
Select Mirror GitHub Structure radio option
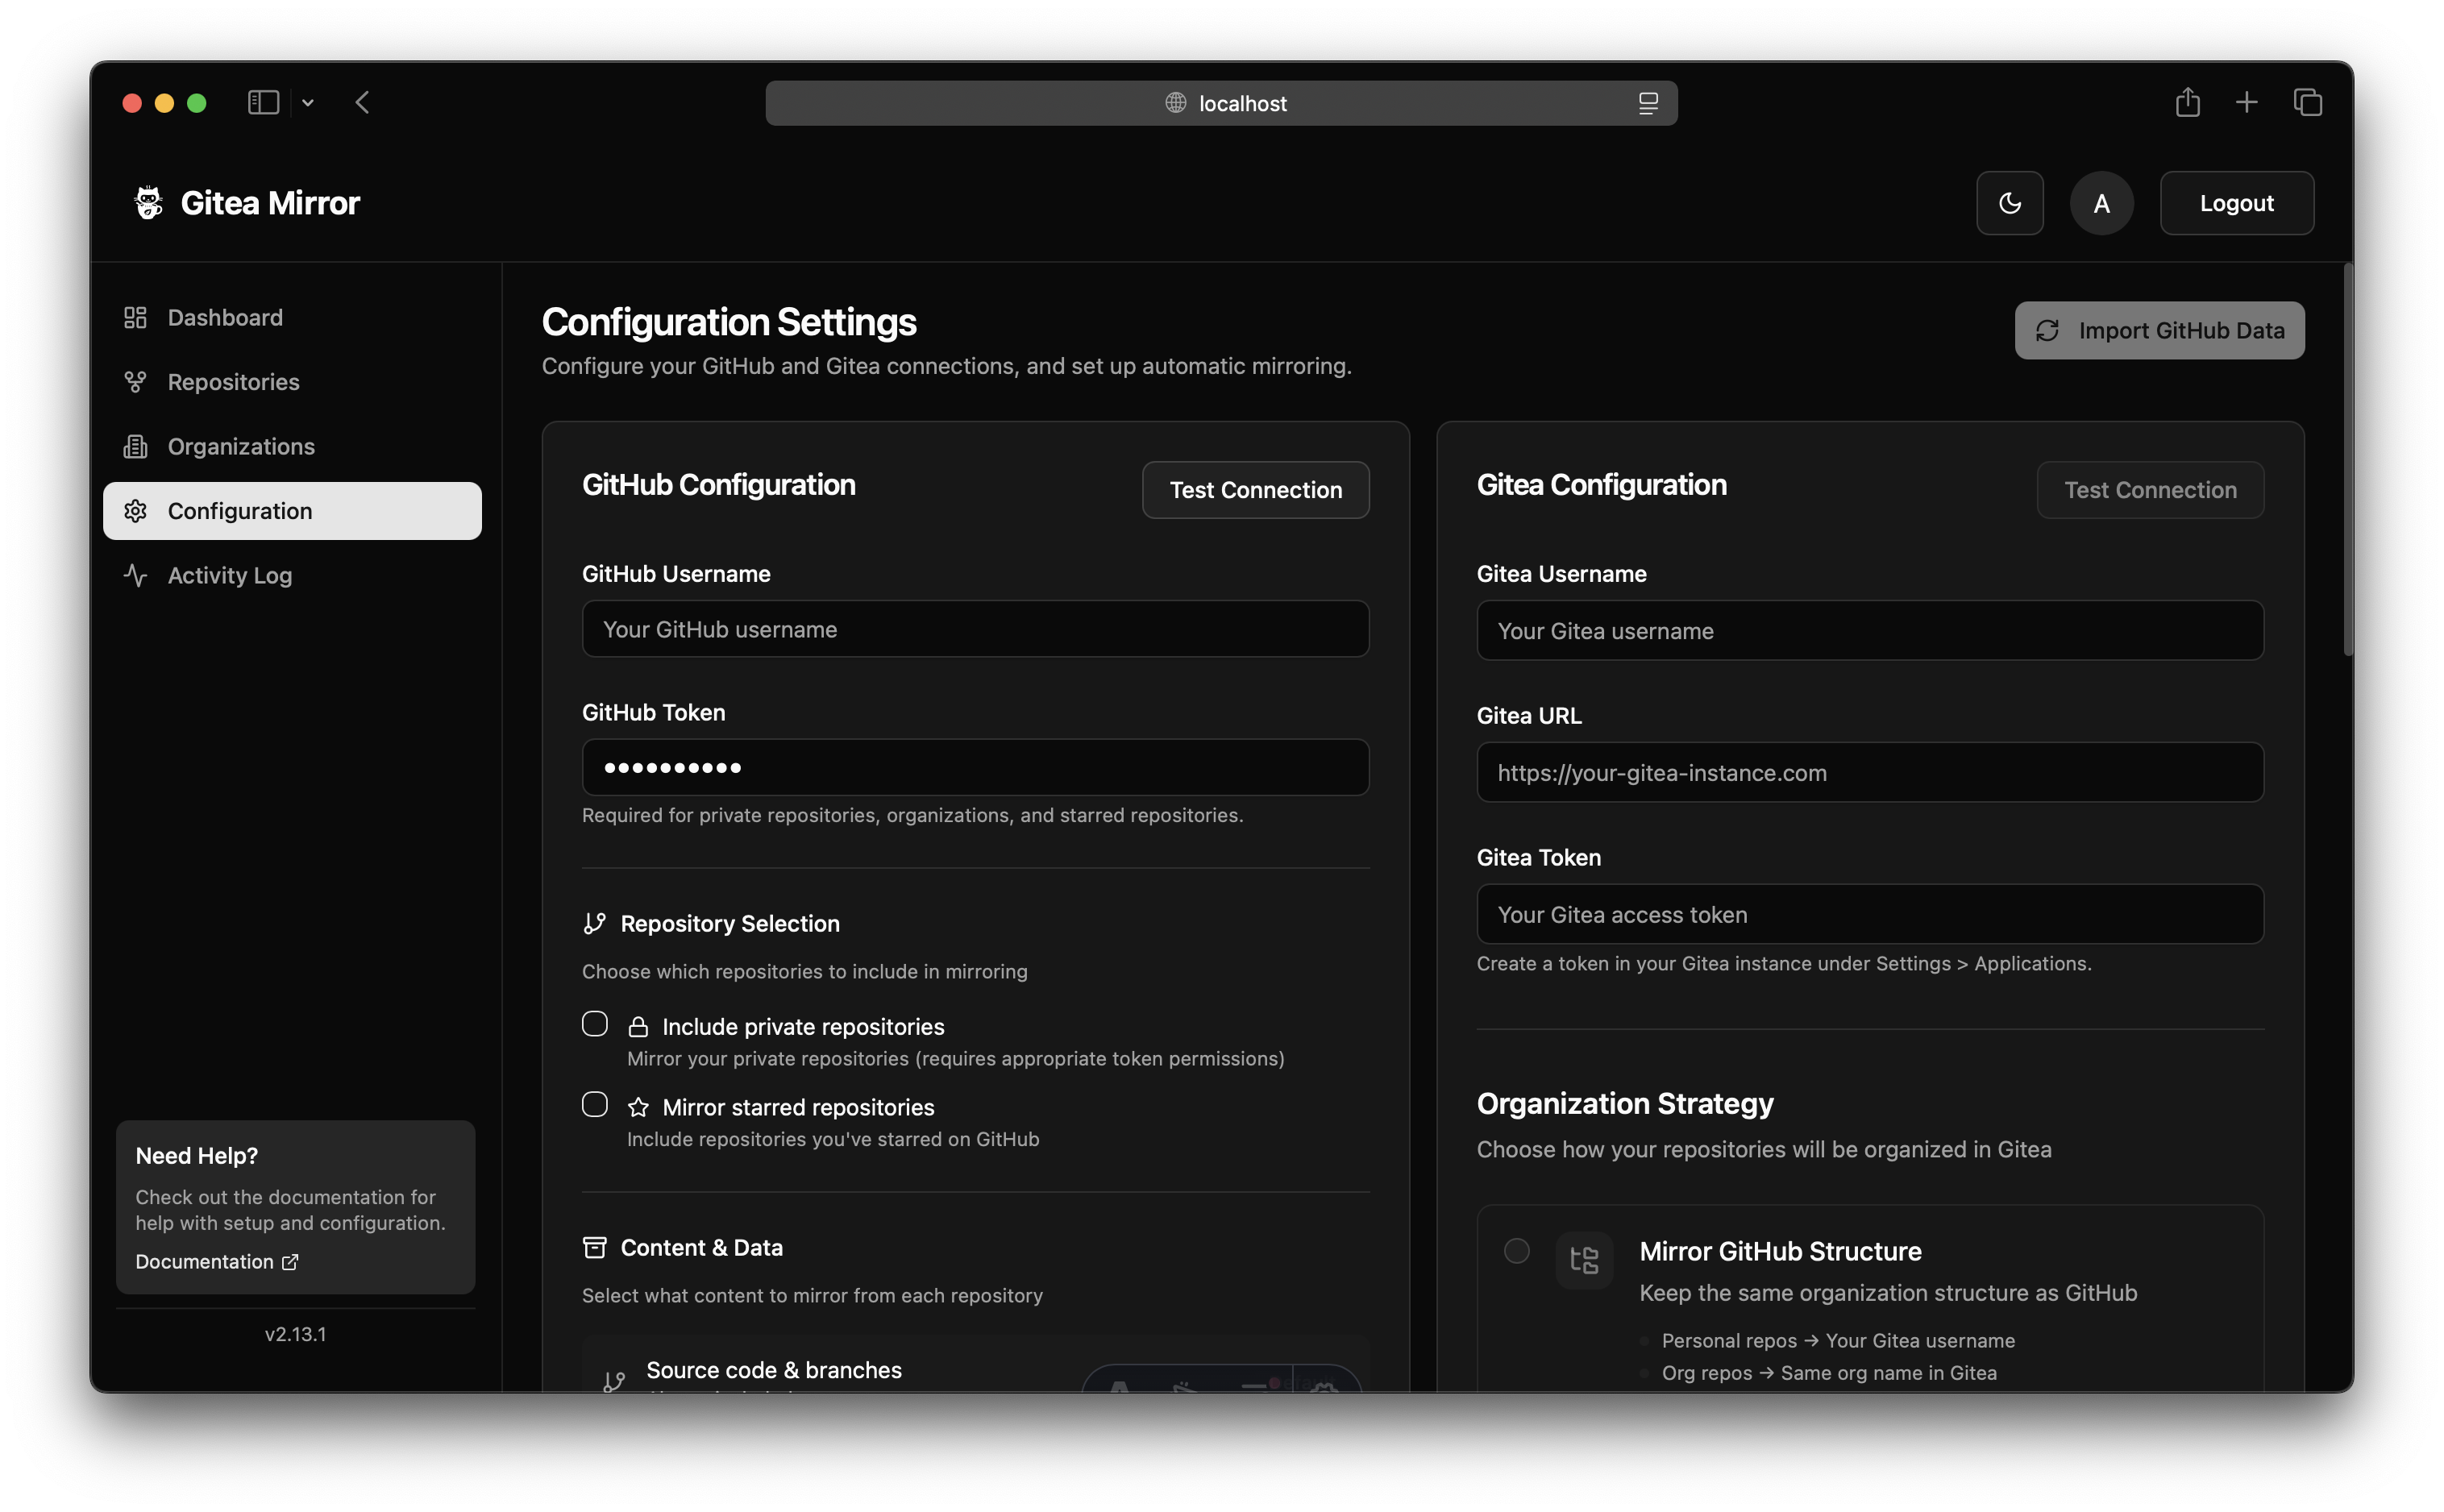(x=1516, y=1251)
